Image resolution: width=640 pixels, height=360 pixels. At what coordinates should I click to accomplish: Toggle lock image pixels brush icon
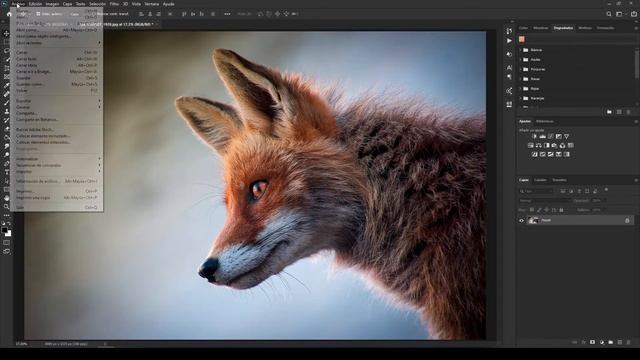(539, 210)
